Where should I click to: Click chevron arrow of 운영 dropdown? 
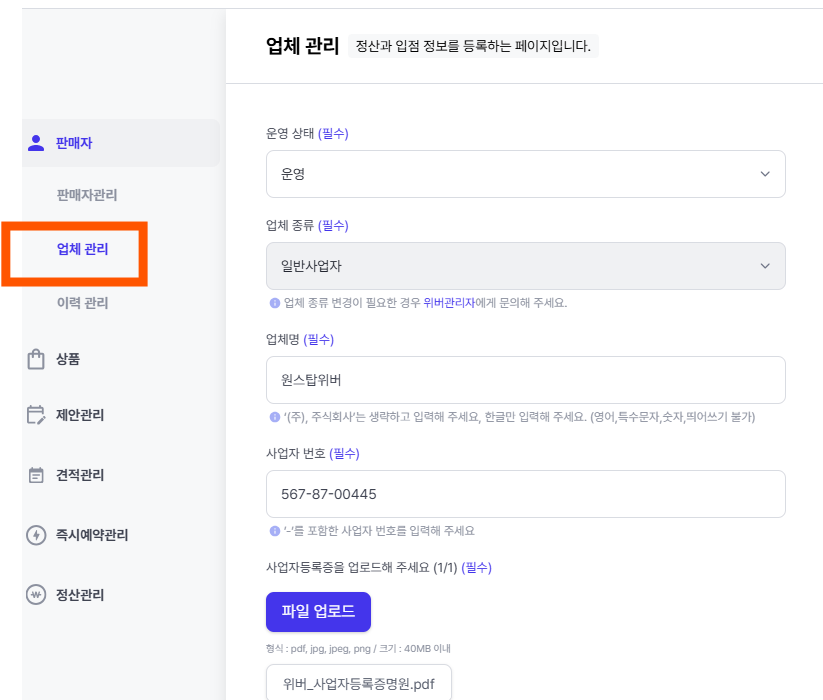pos(765,174)
